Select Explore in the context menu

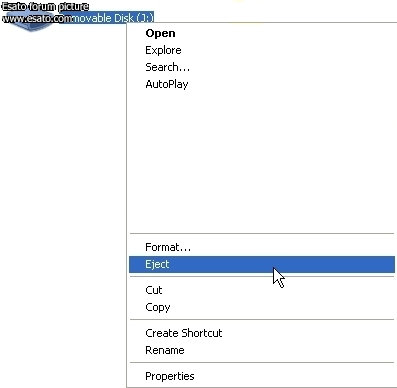pos(262,50)
